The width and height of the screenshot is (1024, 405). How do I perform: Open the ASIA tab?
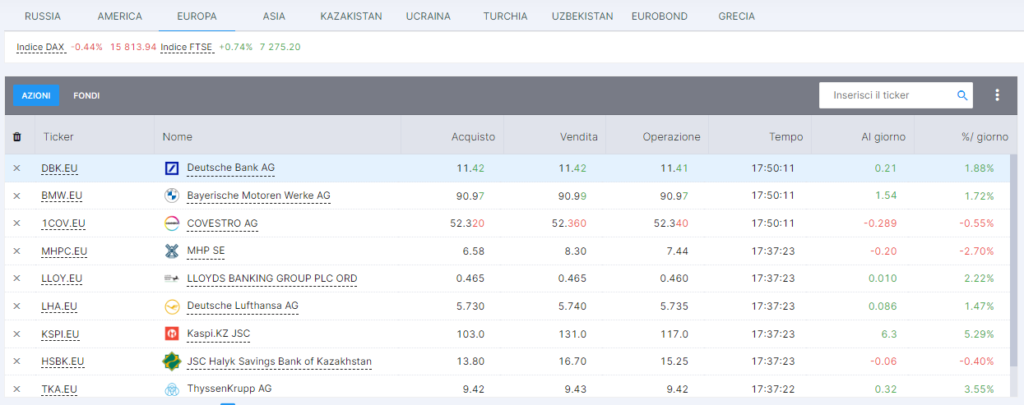pyautogui.click(x=274, y=16)
